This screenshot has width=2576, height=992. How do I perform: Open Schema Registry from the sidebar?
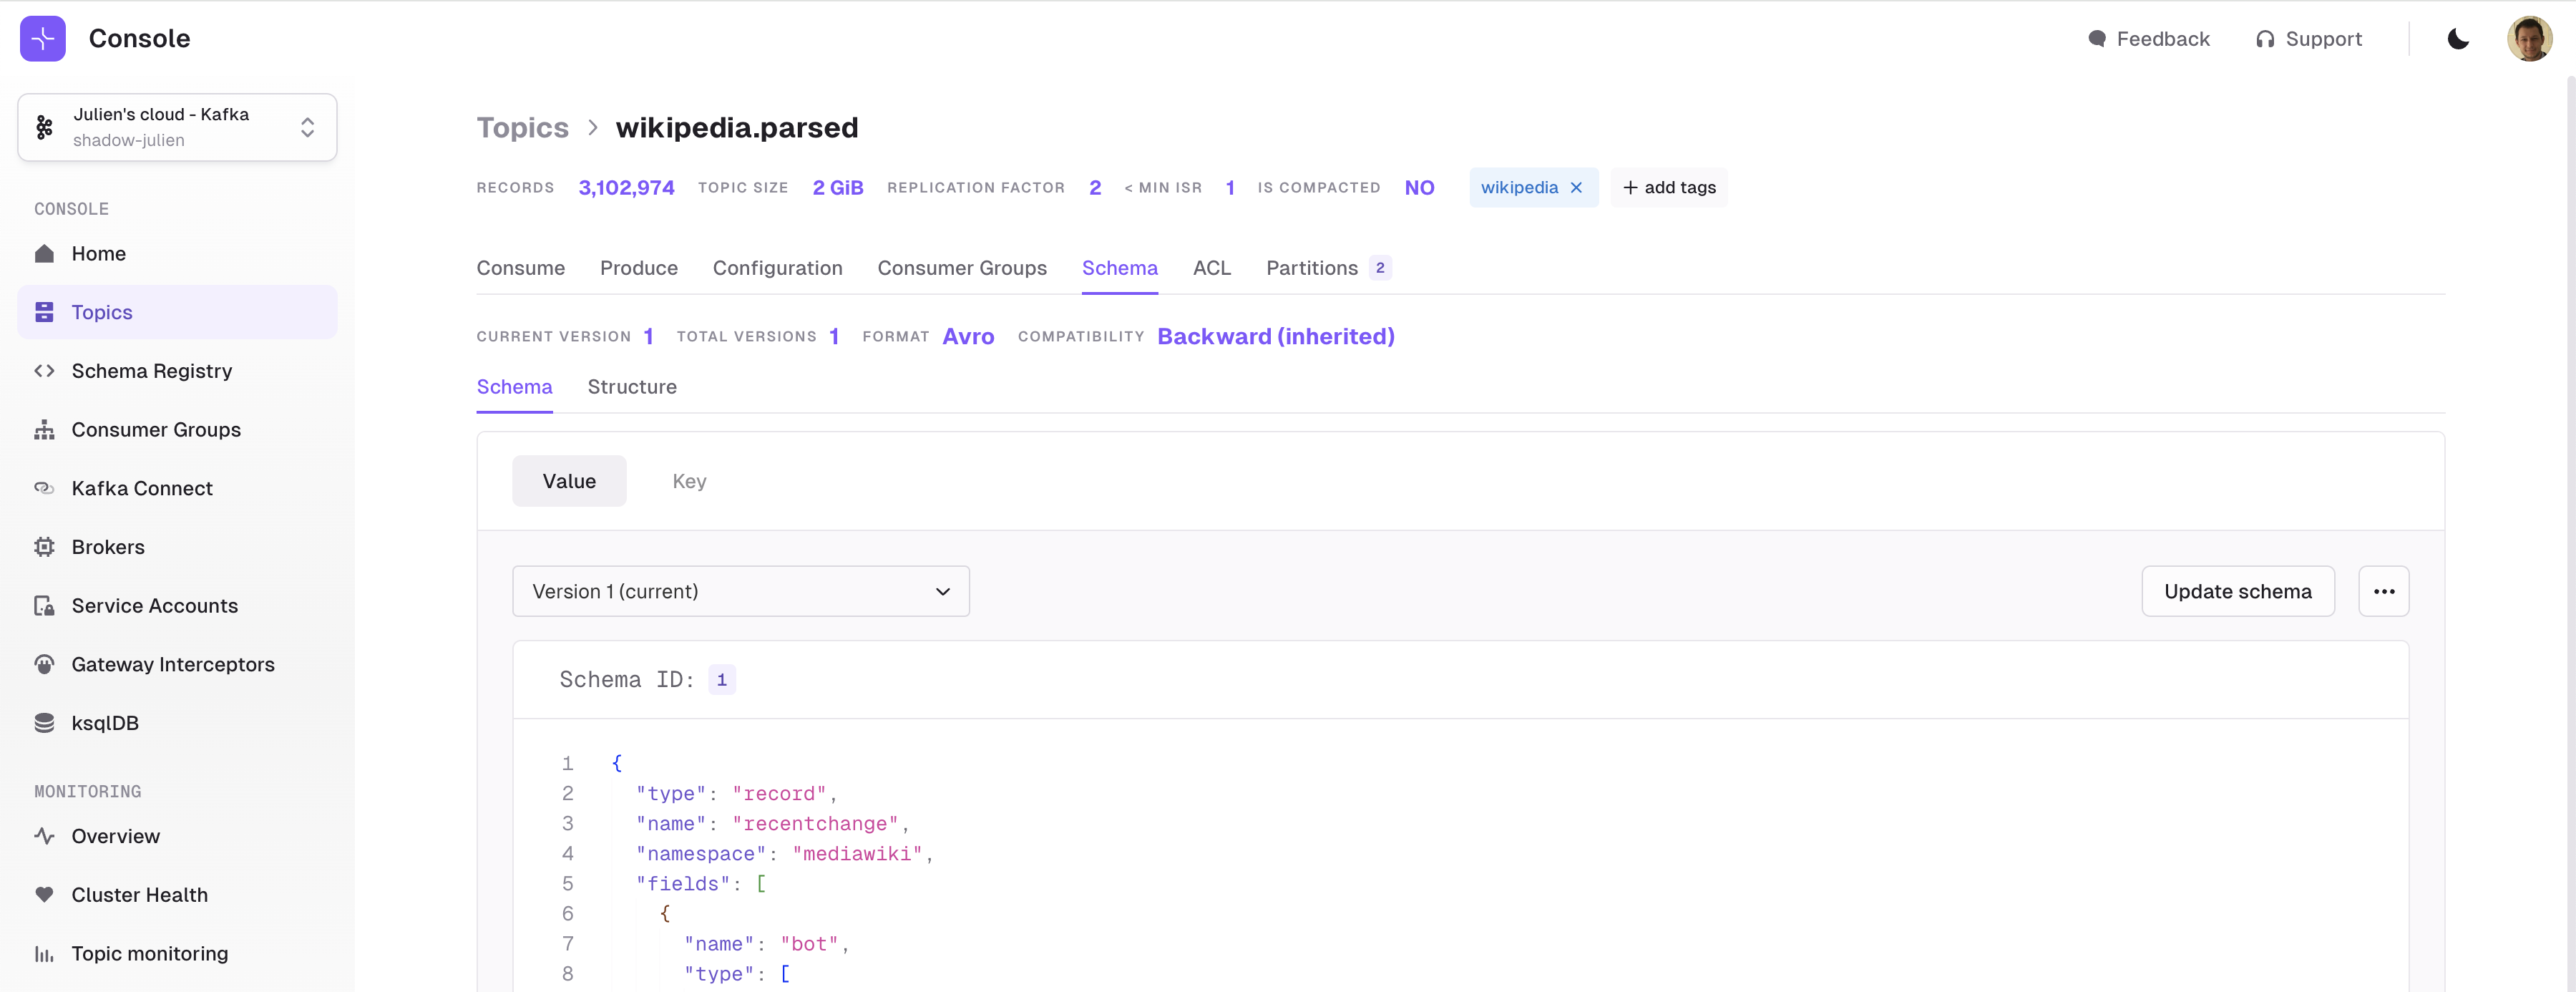pos(177,371)
